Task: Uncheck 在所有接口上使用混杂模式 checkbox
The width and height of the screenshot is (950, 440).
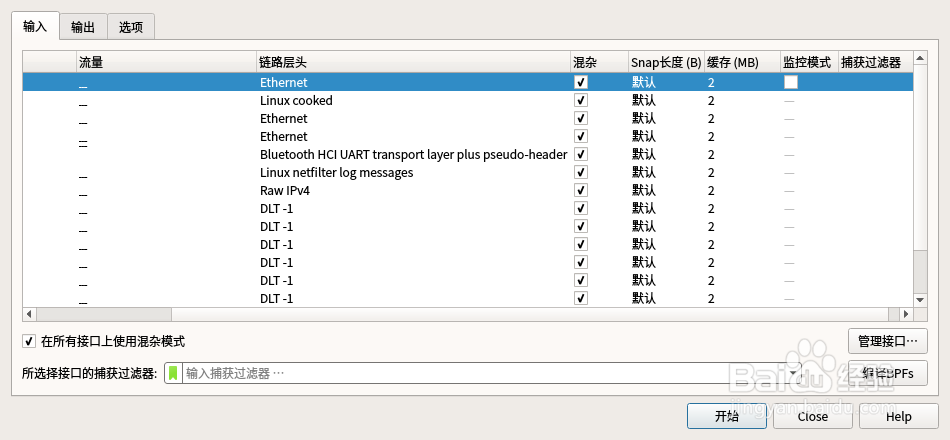Action: click(29, 342)
